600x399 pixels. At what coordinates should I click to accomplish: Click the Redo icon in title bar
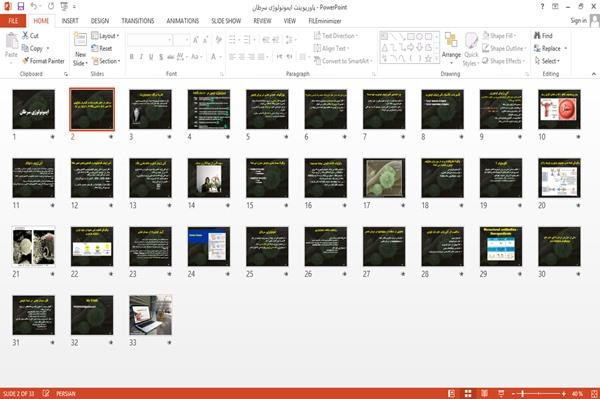pos(51,6)
